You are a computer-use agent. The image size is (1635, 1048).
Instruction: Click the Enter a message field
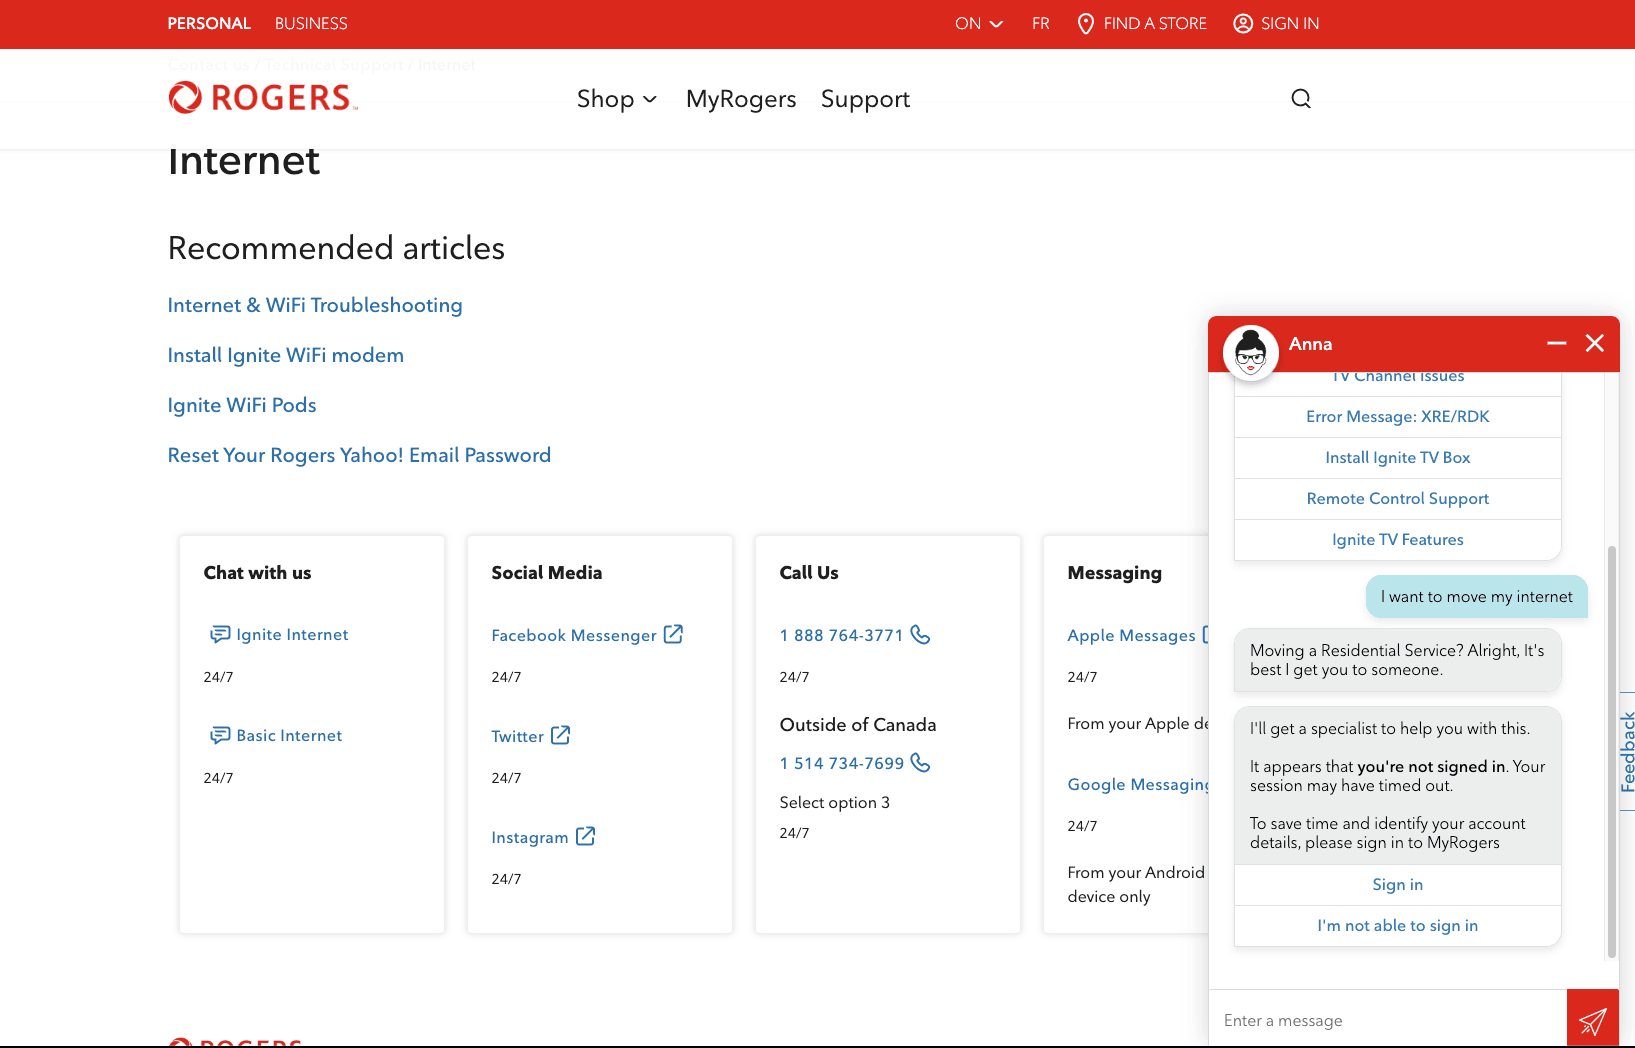point(1387,1020)
